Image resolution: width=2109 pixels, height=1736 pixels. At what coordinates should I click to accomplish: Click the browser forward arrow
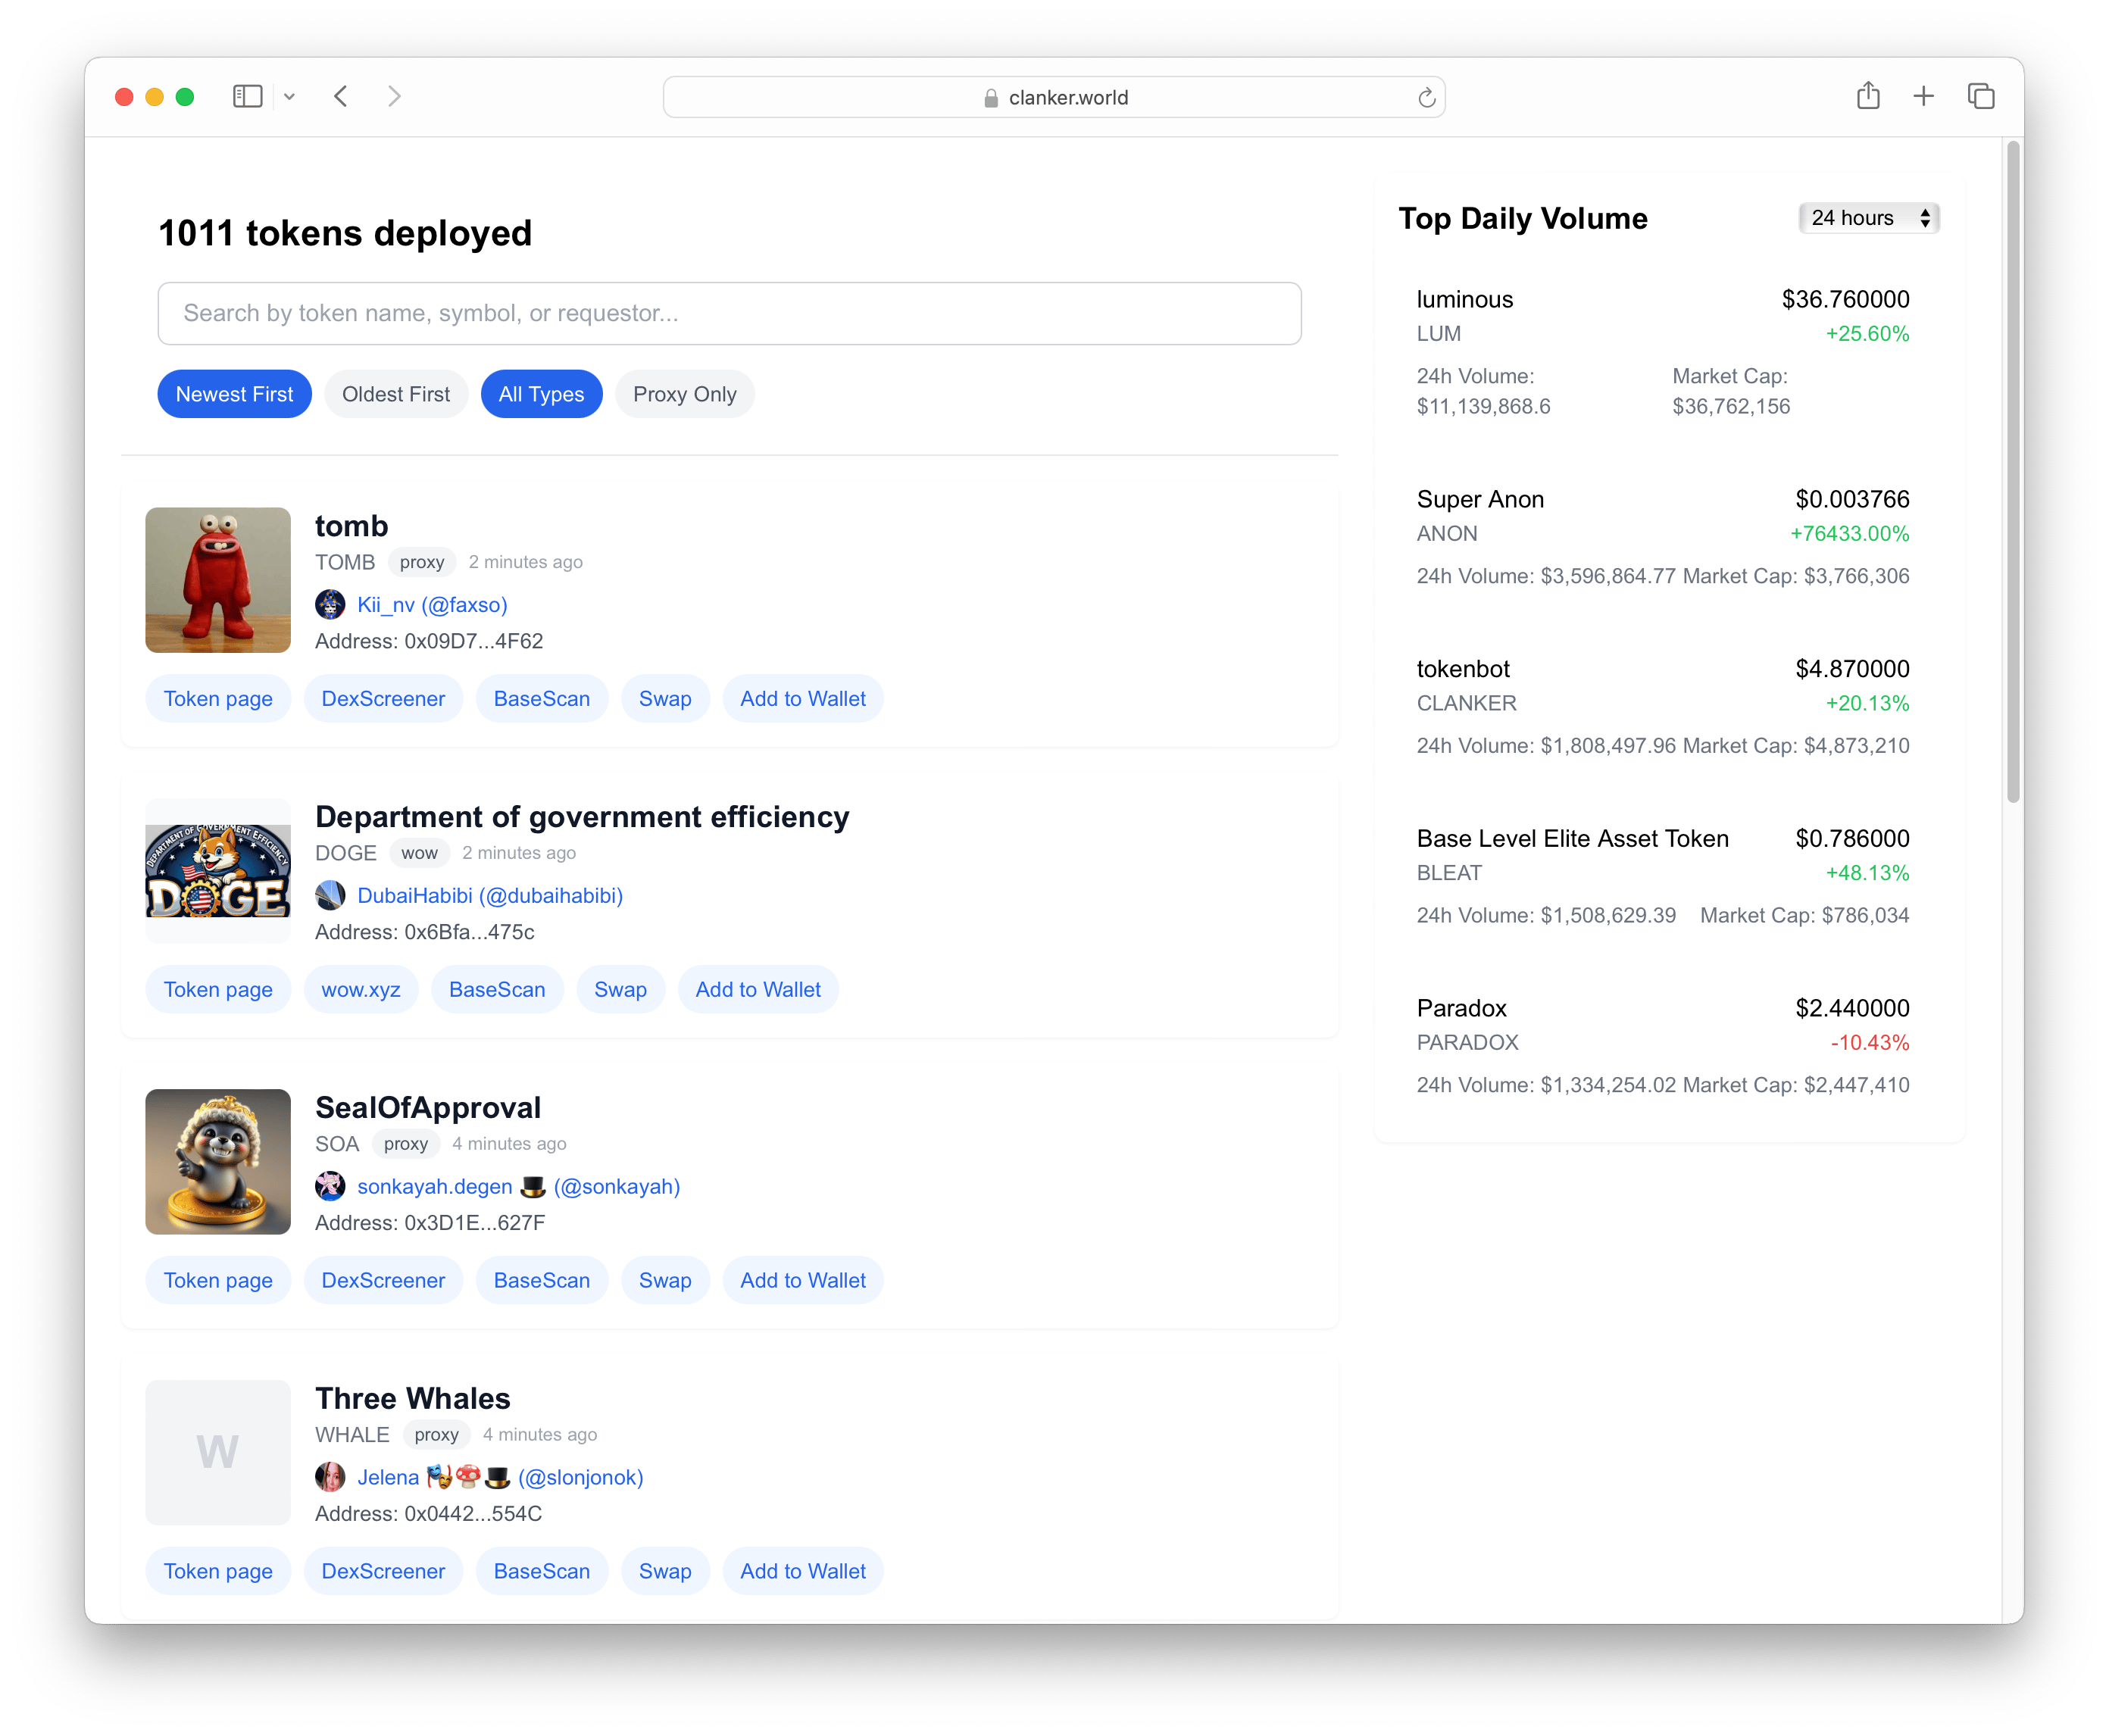pos(394,97)
